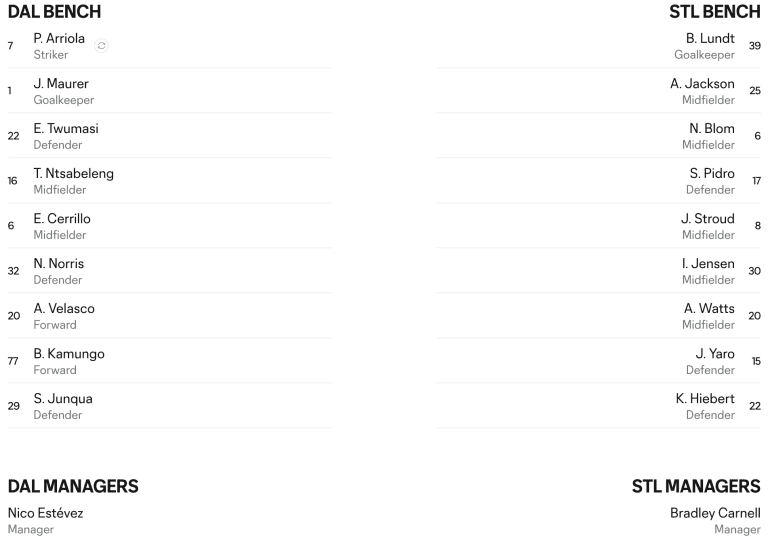This screenshot has height=541, width=768.
Task: Select STL goalkeeper B. Lundt
Action: tap(599, 46)
